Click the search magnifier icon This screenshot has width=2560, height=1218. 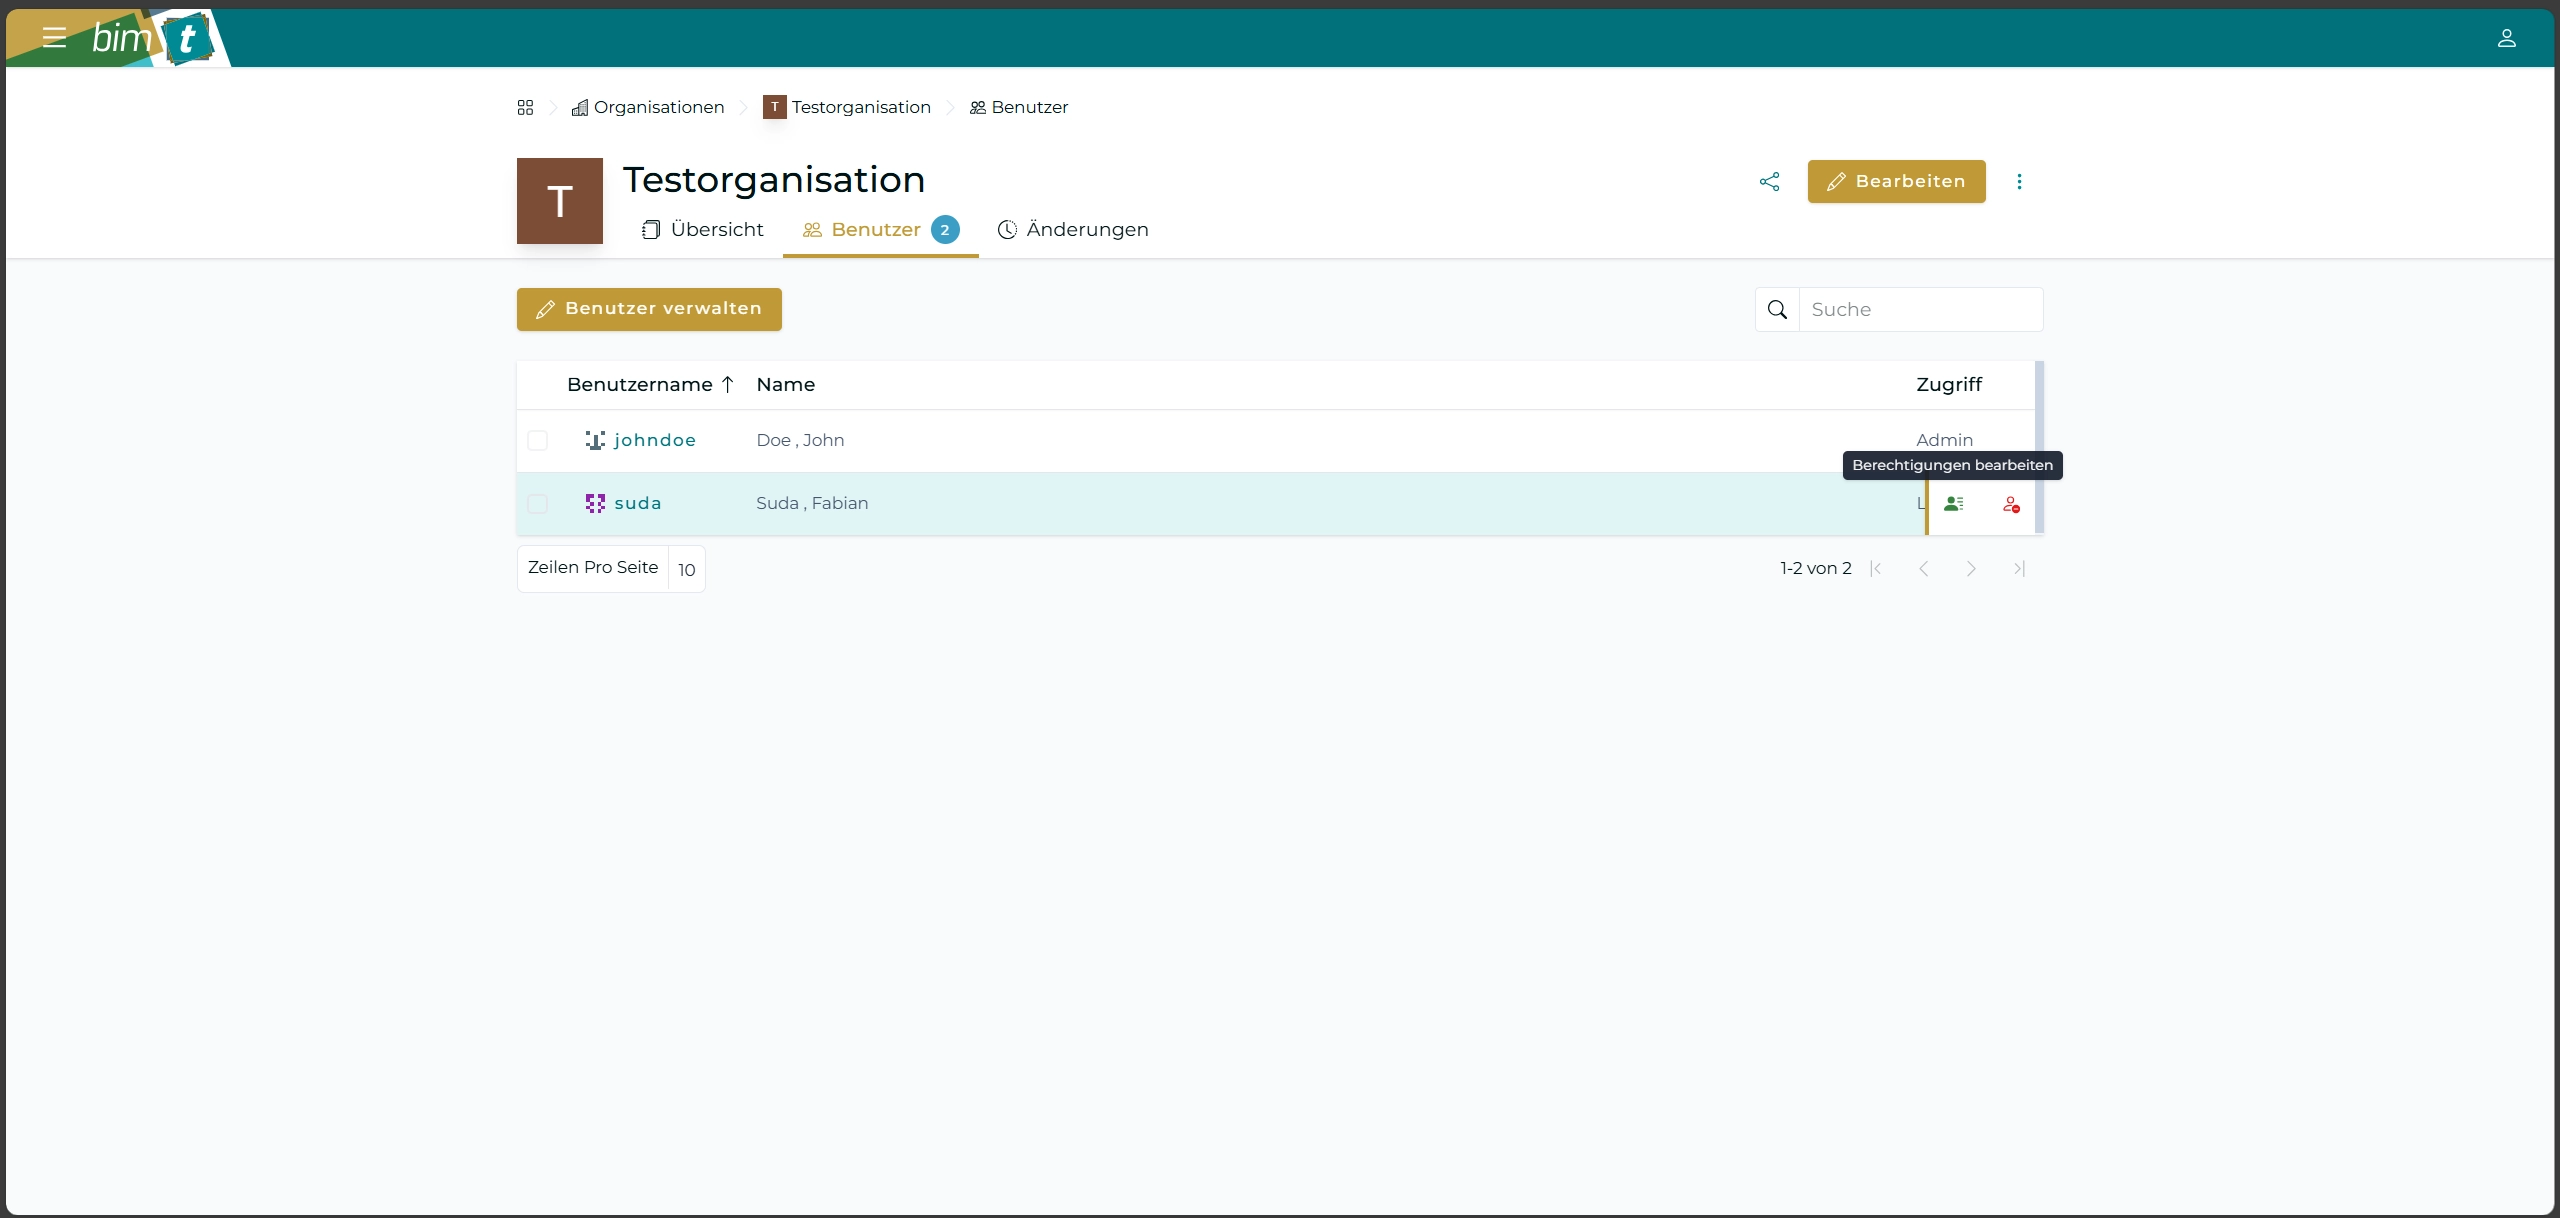pos(1777,309)
